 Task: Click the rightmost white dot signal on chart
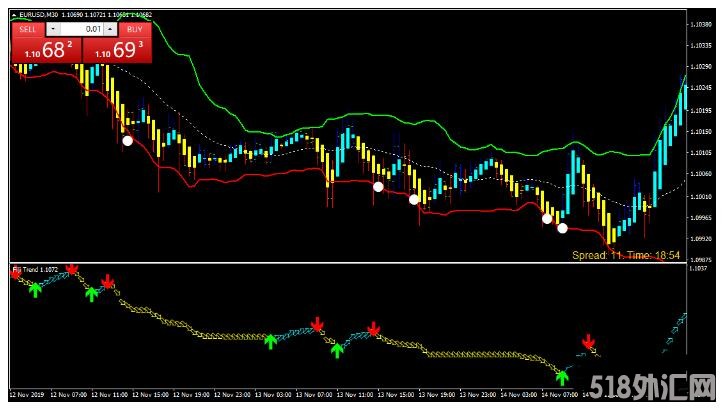point(563,228)
